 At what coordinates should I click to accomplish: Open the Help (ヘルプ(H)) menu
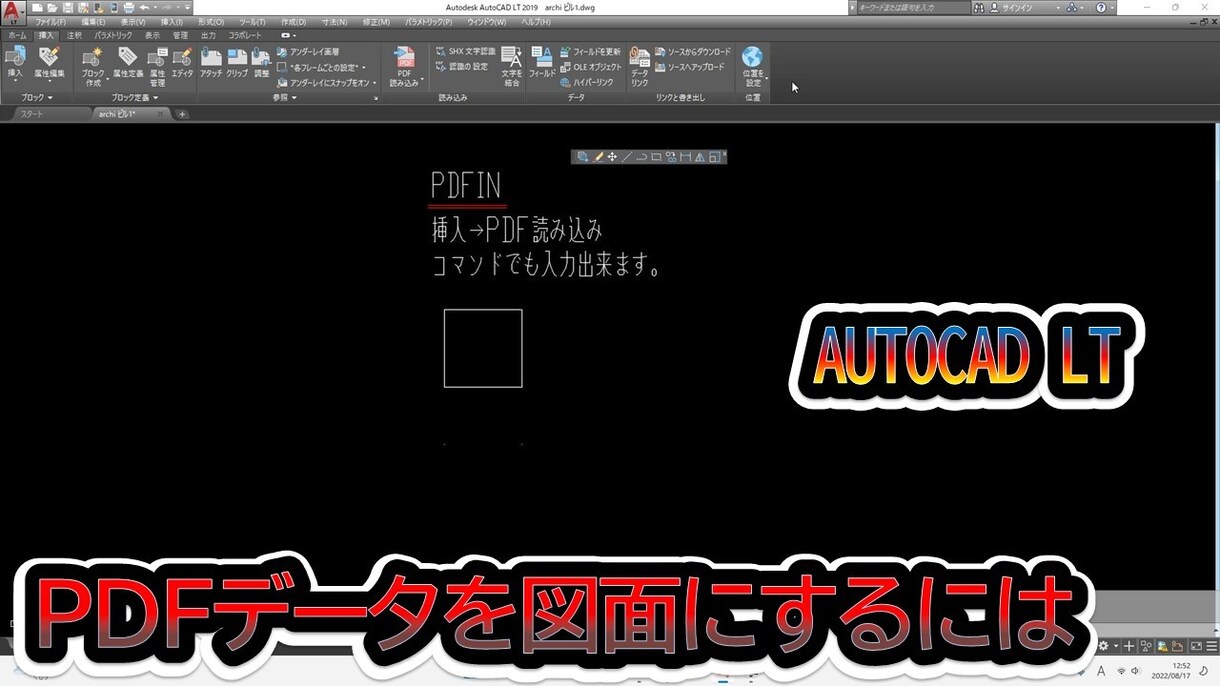pyautogui.click(x=536, y=22)
